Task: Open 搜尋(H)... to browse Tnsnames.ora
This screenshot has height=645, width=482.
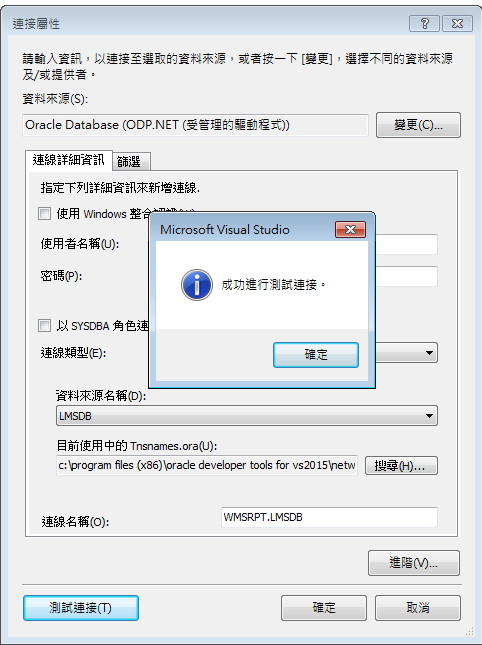Action: click(401, 466)
